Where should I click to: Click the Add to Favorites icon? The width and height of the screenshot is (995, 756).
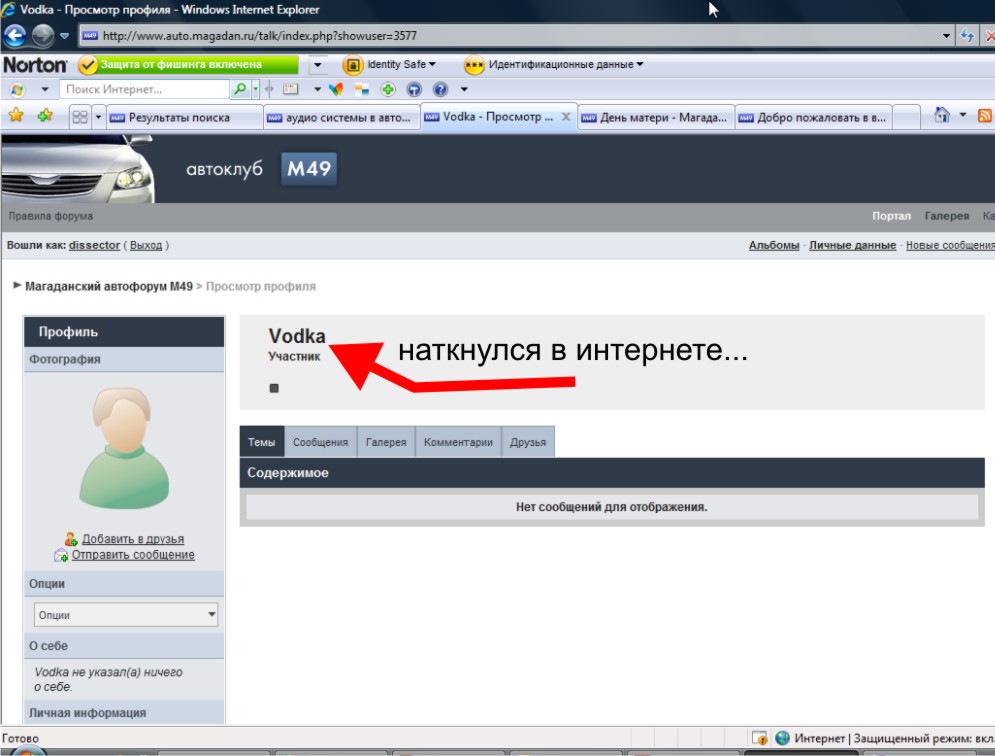point(45,116)
